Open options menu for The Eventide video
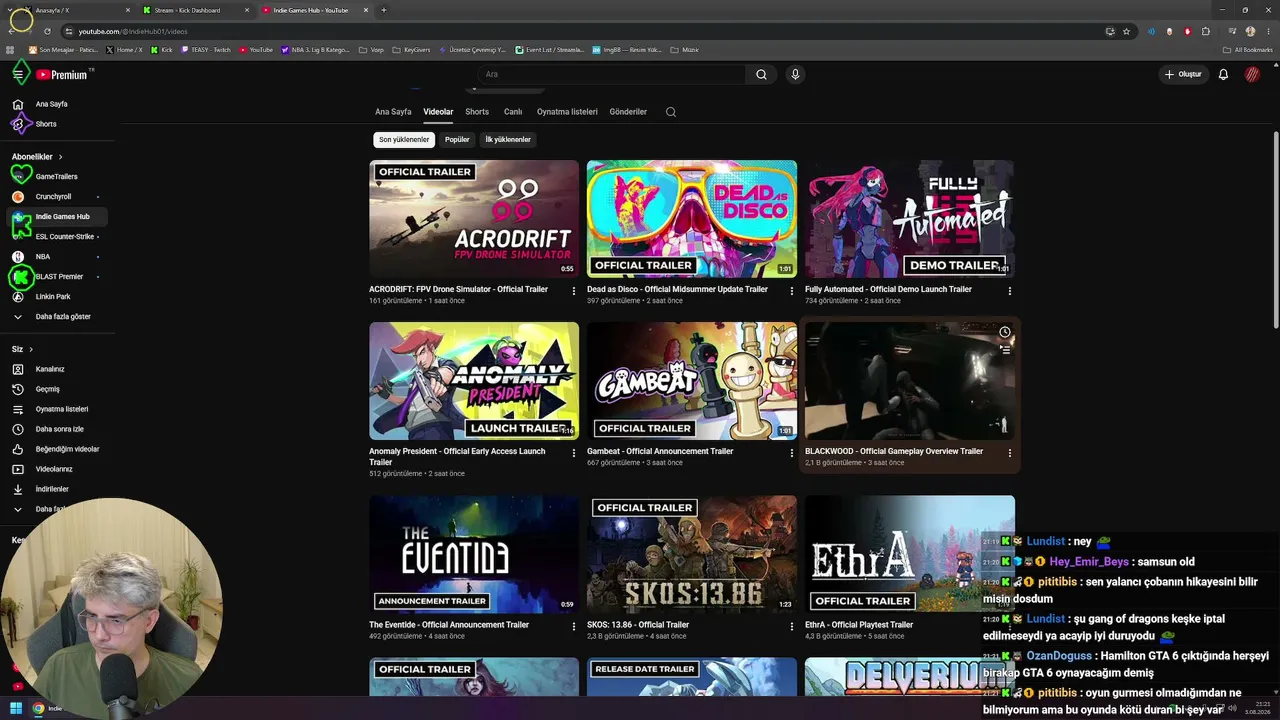This screenshot has height=720, width=1280. click(574, 627)
